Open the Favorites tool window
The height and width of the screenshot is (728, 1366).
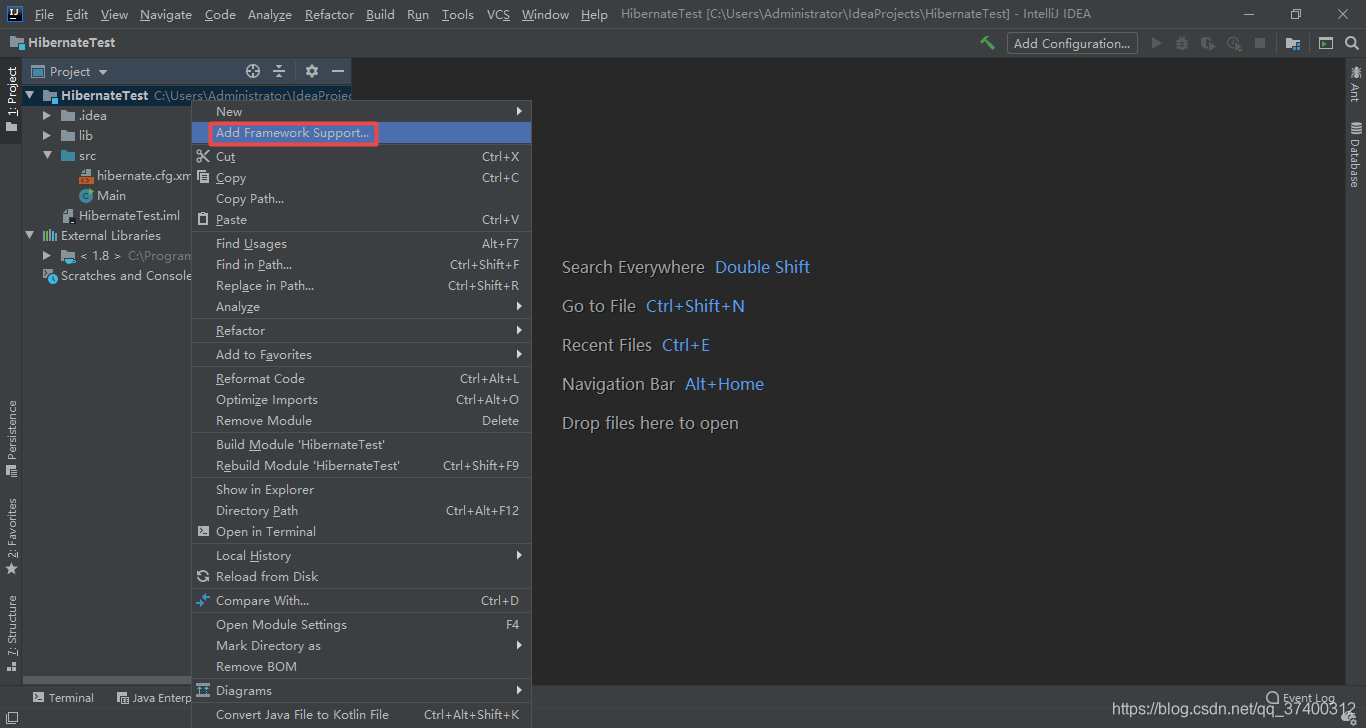point(11,536)
